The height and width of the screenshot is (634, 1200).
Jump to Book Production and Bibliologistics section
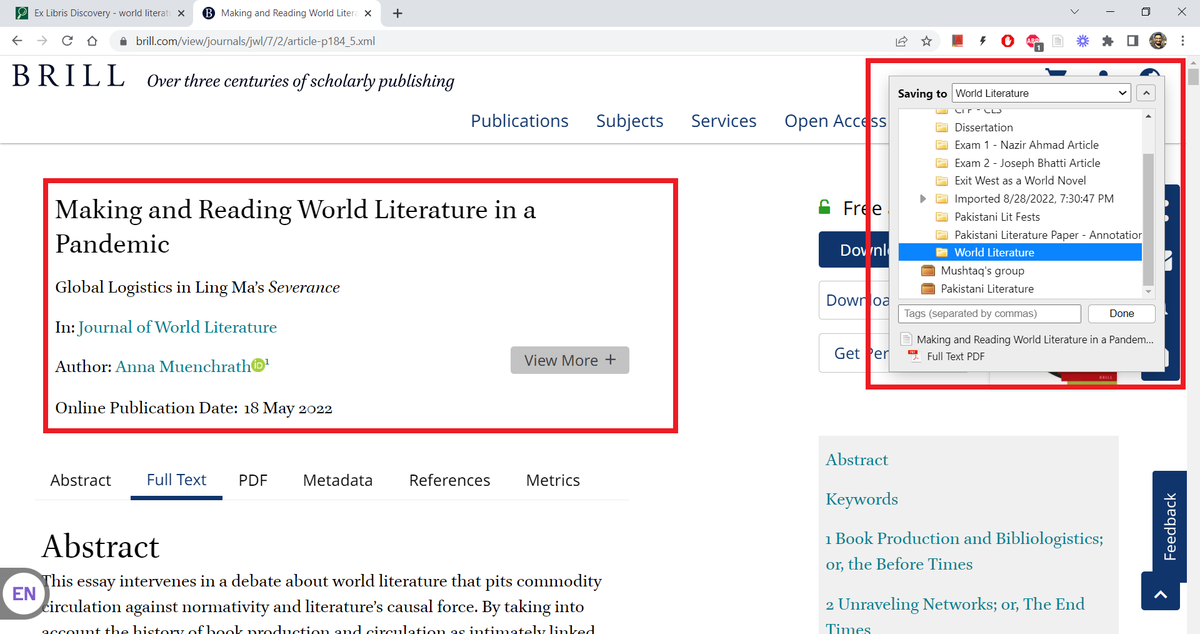click(x=965, y=551)
